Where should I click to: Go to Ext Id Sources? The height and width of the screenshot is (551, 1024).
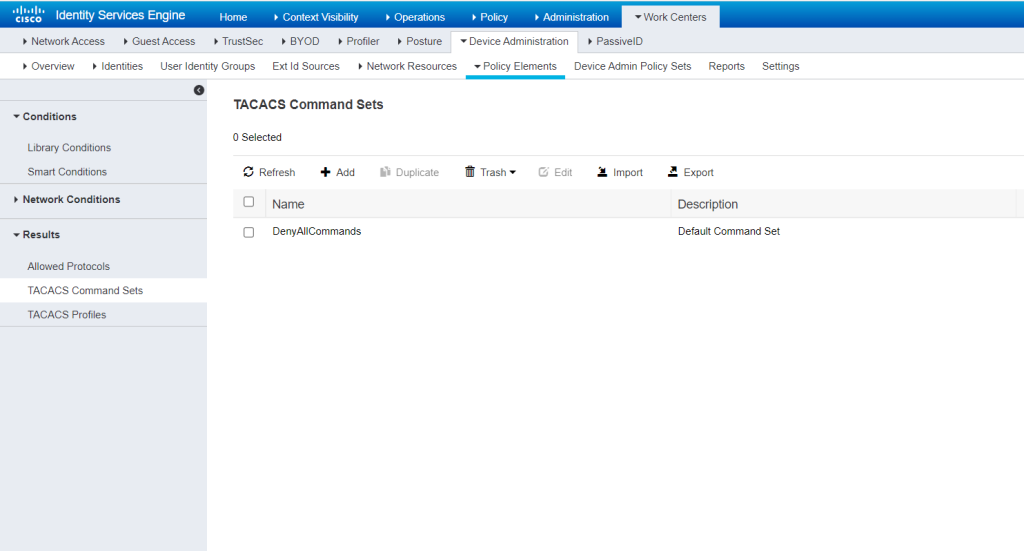pos(306,66)
